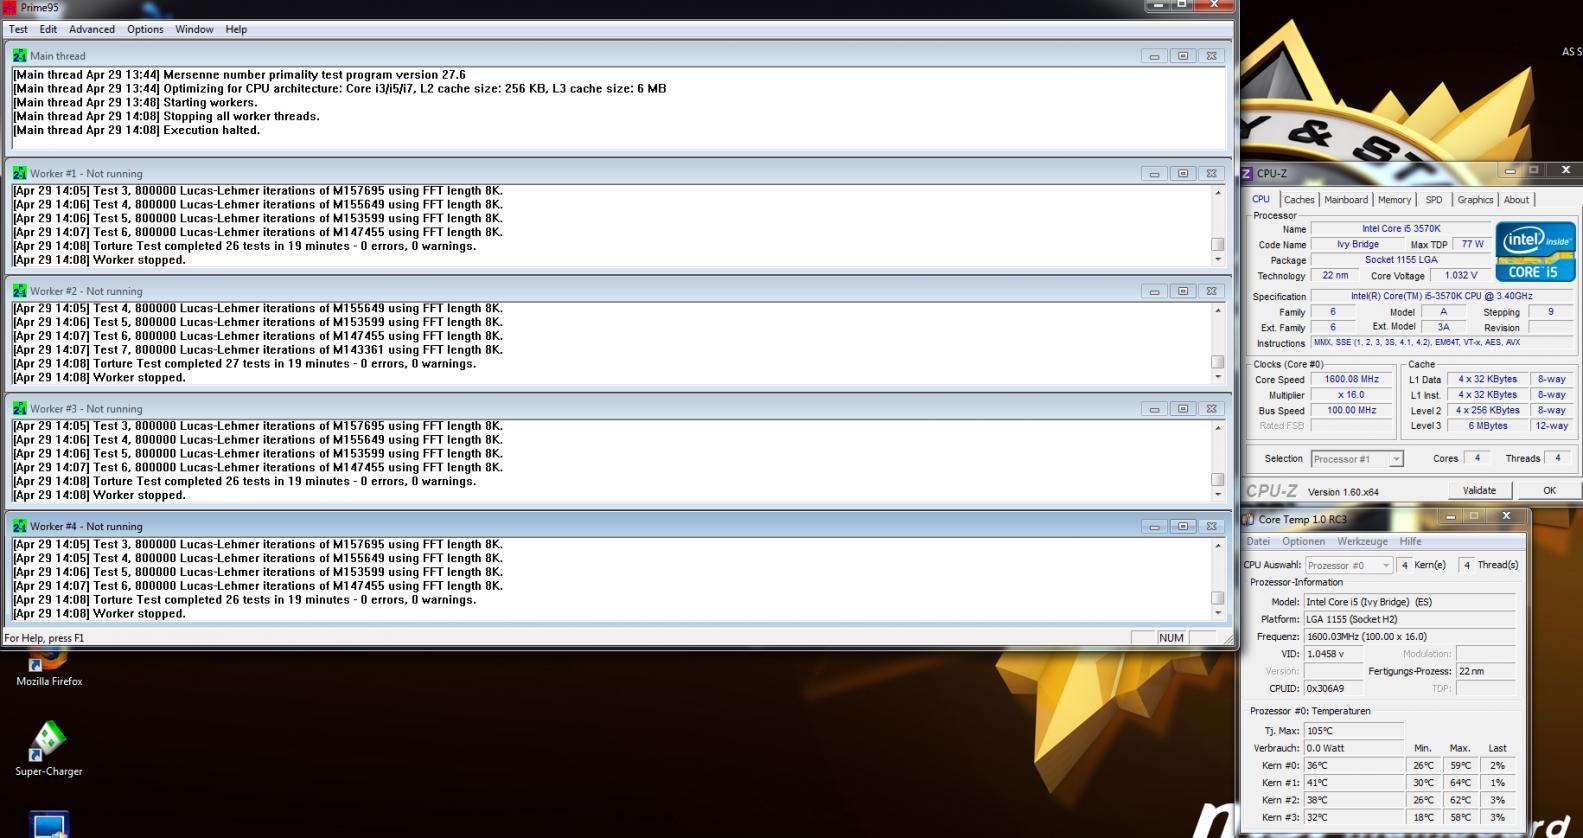Click the Prime95 title bar icon
This screenshot has height=838, width=1583.
(9, 7)
